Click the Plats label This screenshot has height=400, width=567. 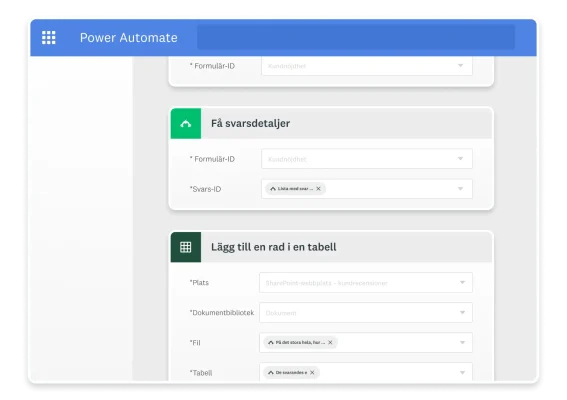coord(199,283)
